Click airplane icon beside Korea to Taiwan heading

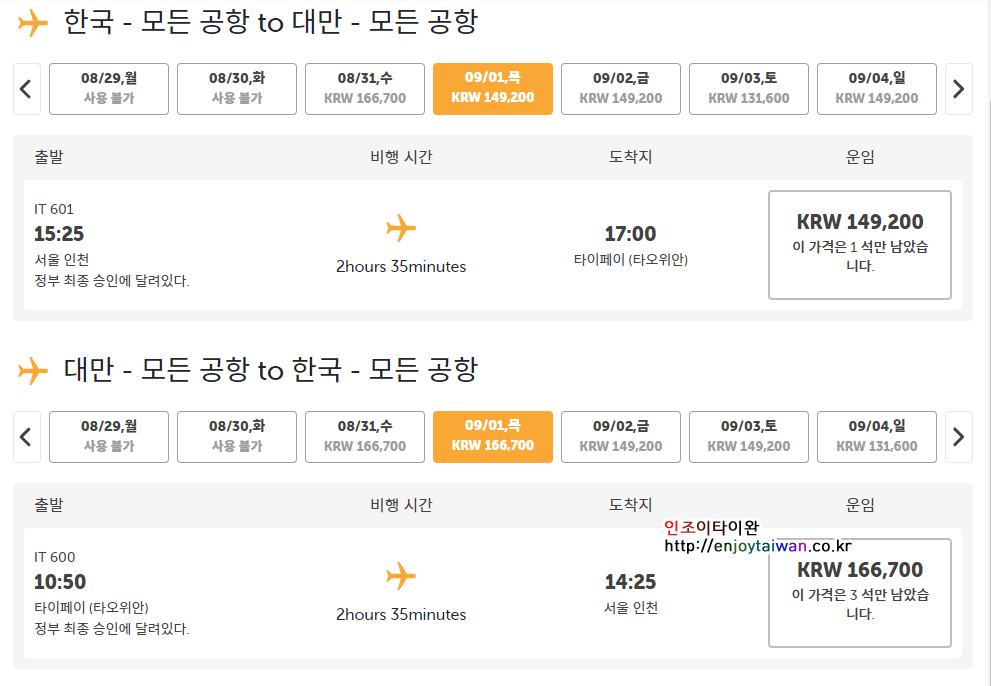(33, 24)
